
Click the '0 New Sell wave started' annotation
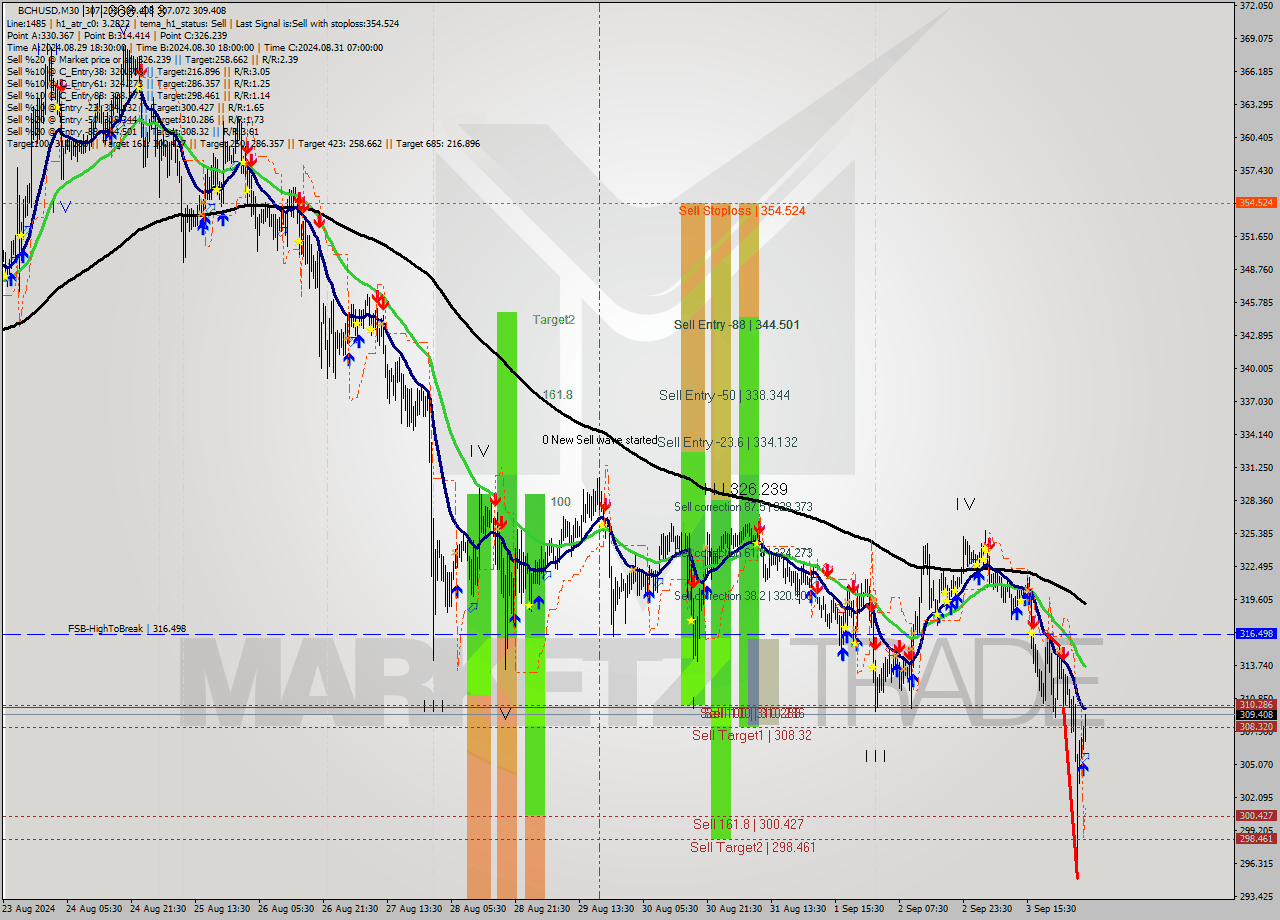(600, 439)
